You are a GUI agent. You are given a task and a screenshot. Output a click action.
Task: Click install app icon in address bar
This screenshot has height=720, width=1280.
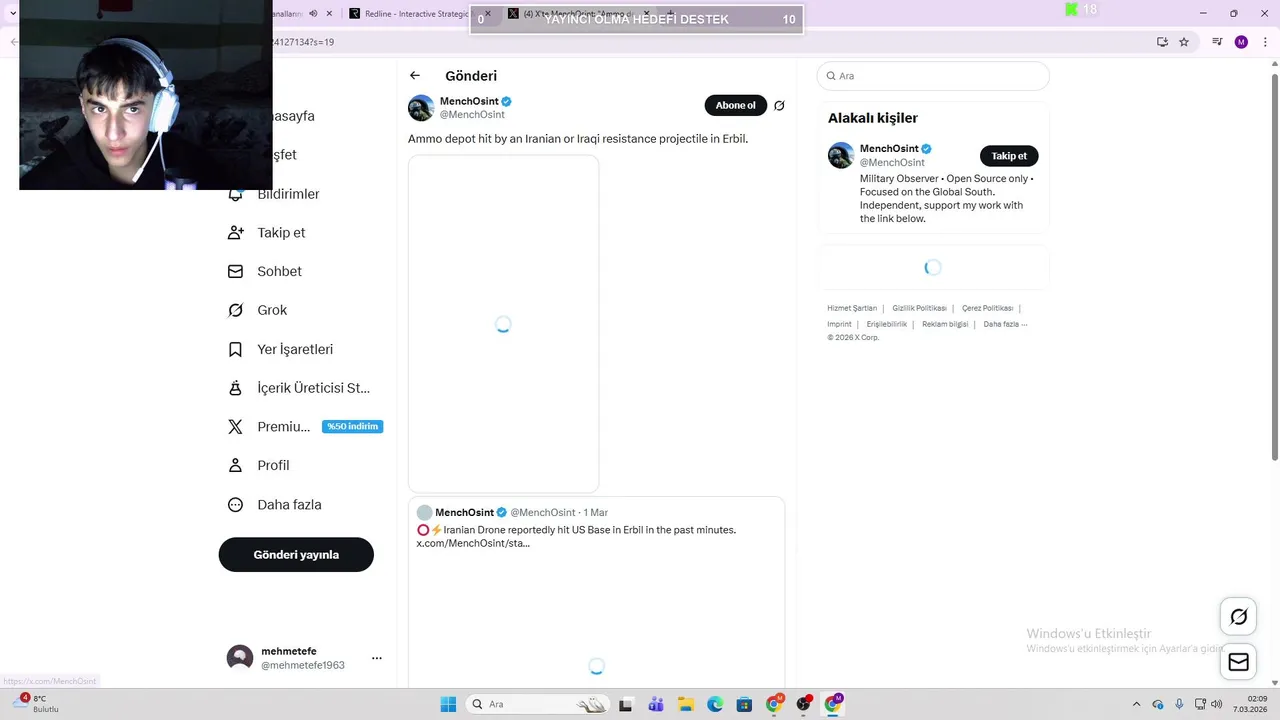(1162, 42)
